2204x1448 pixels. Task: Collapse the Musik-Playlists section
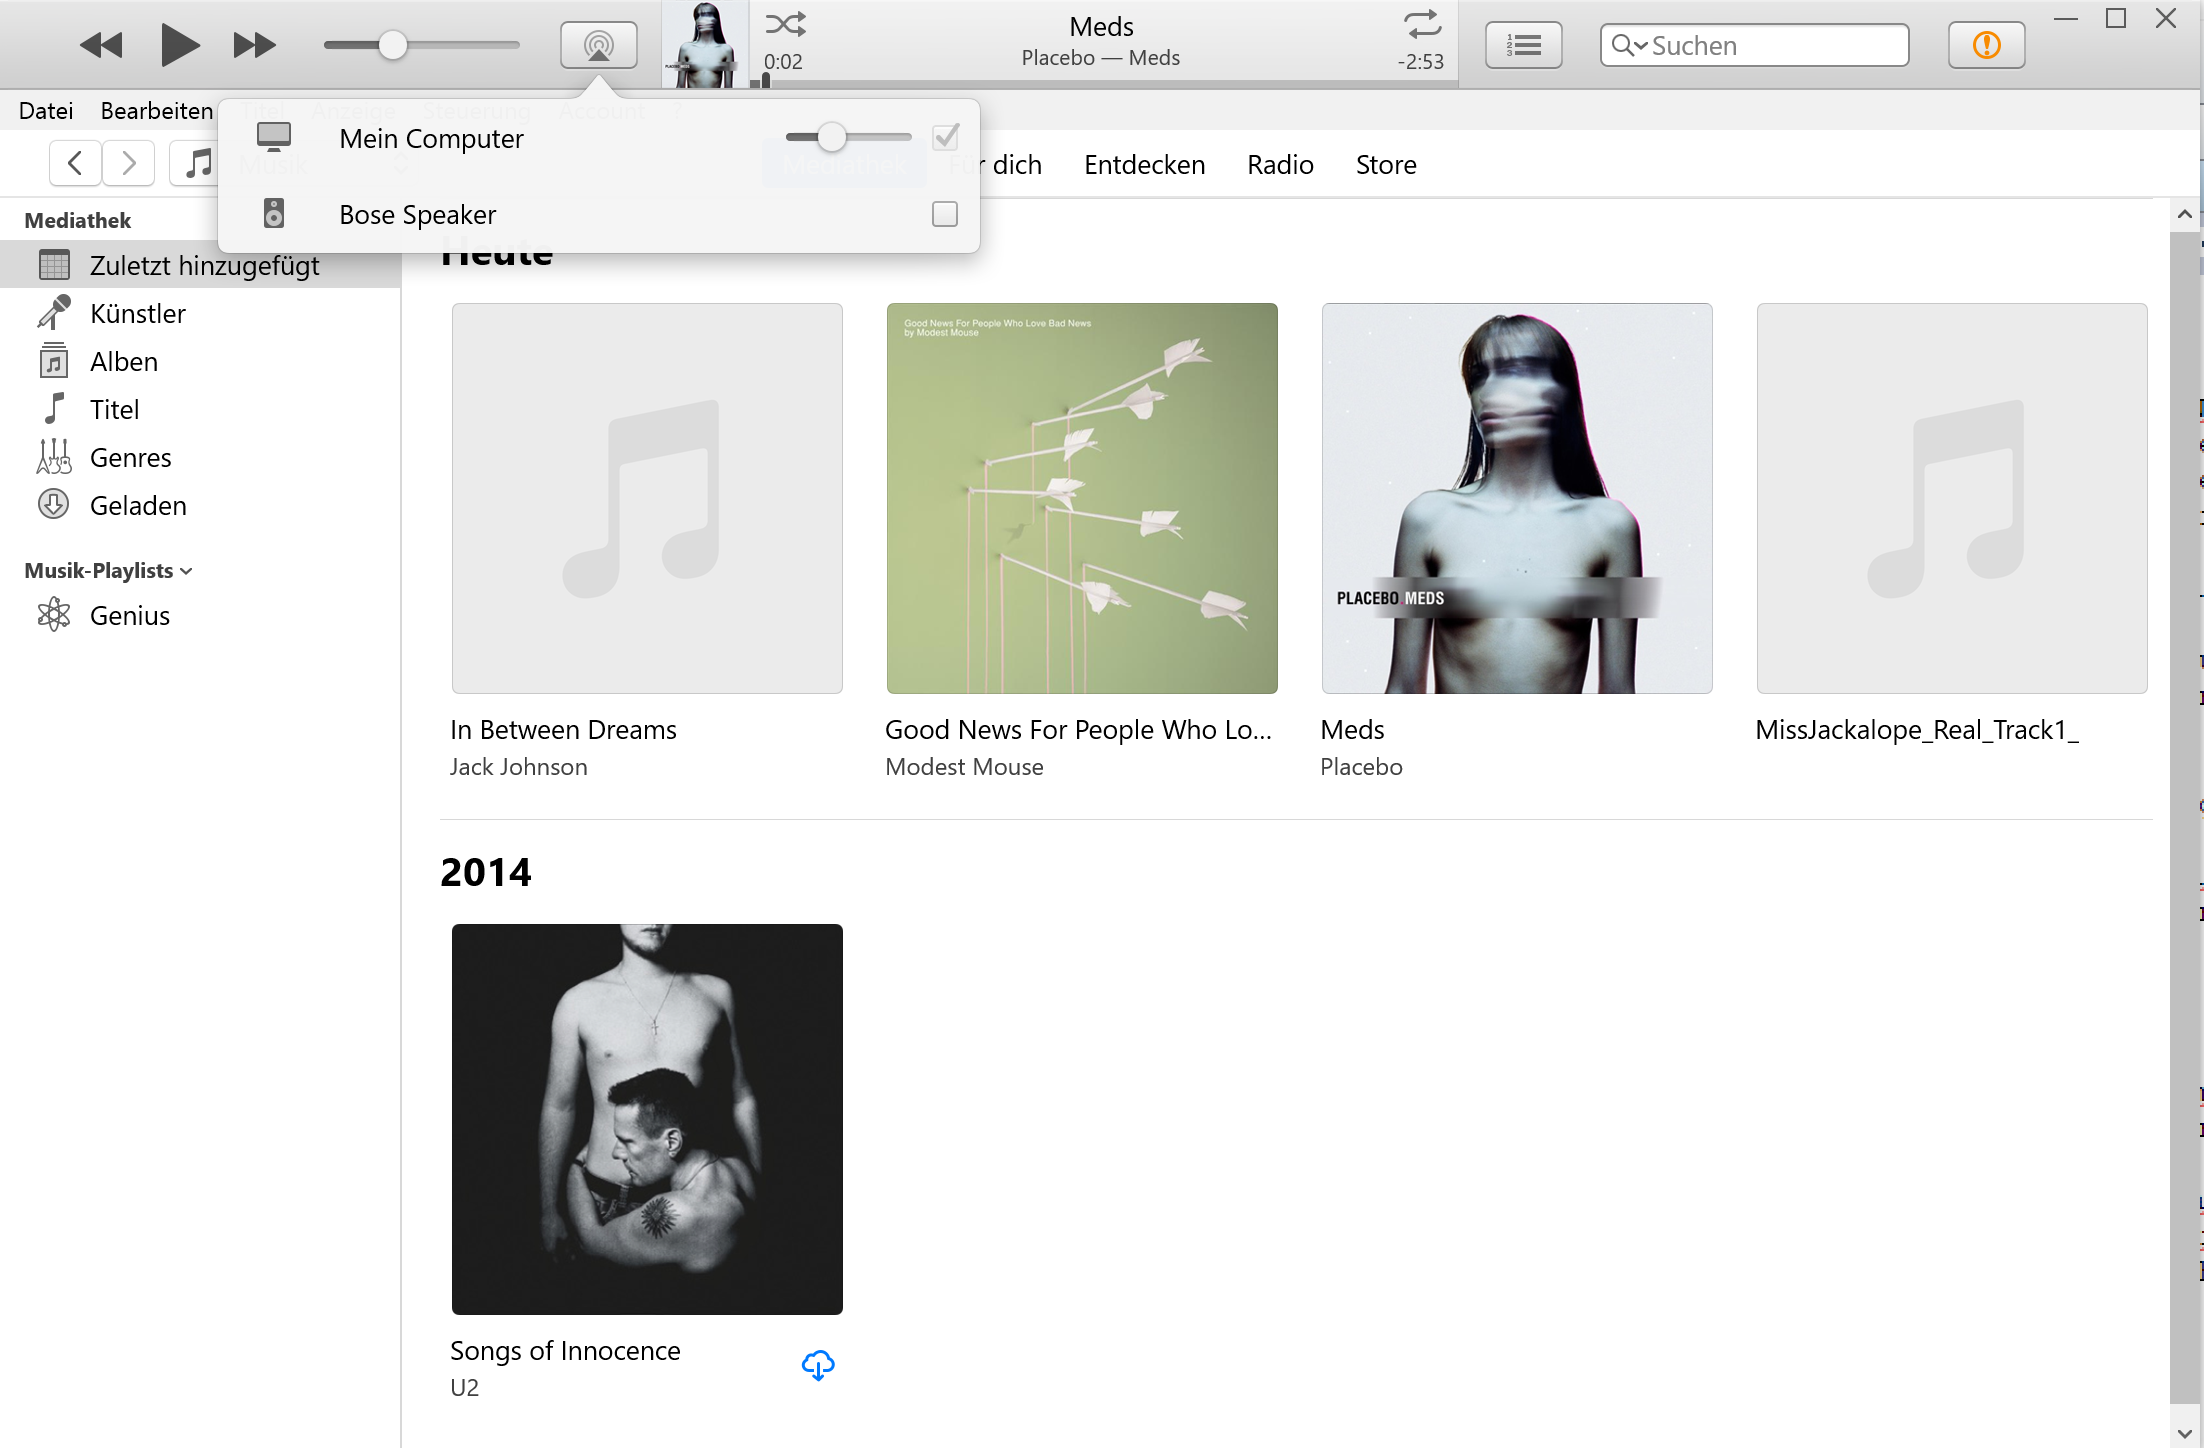186,571
